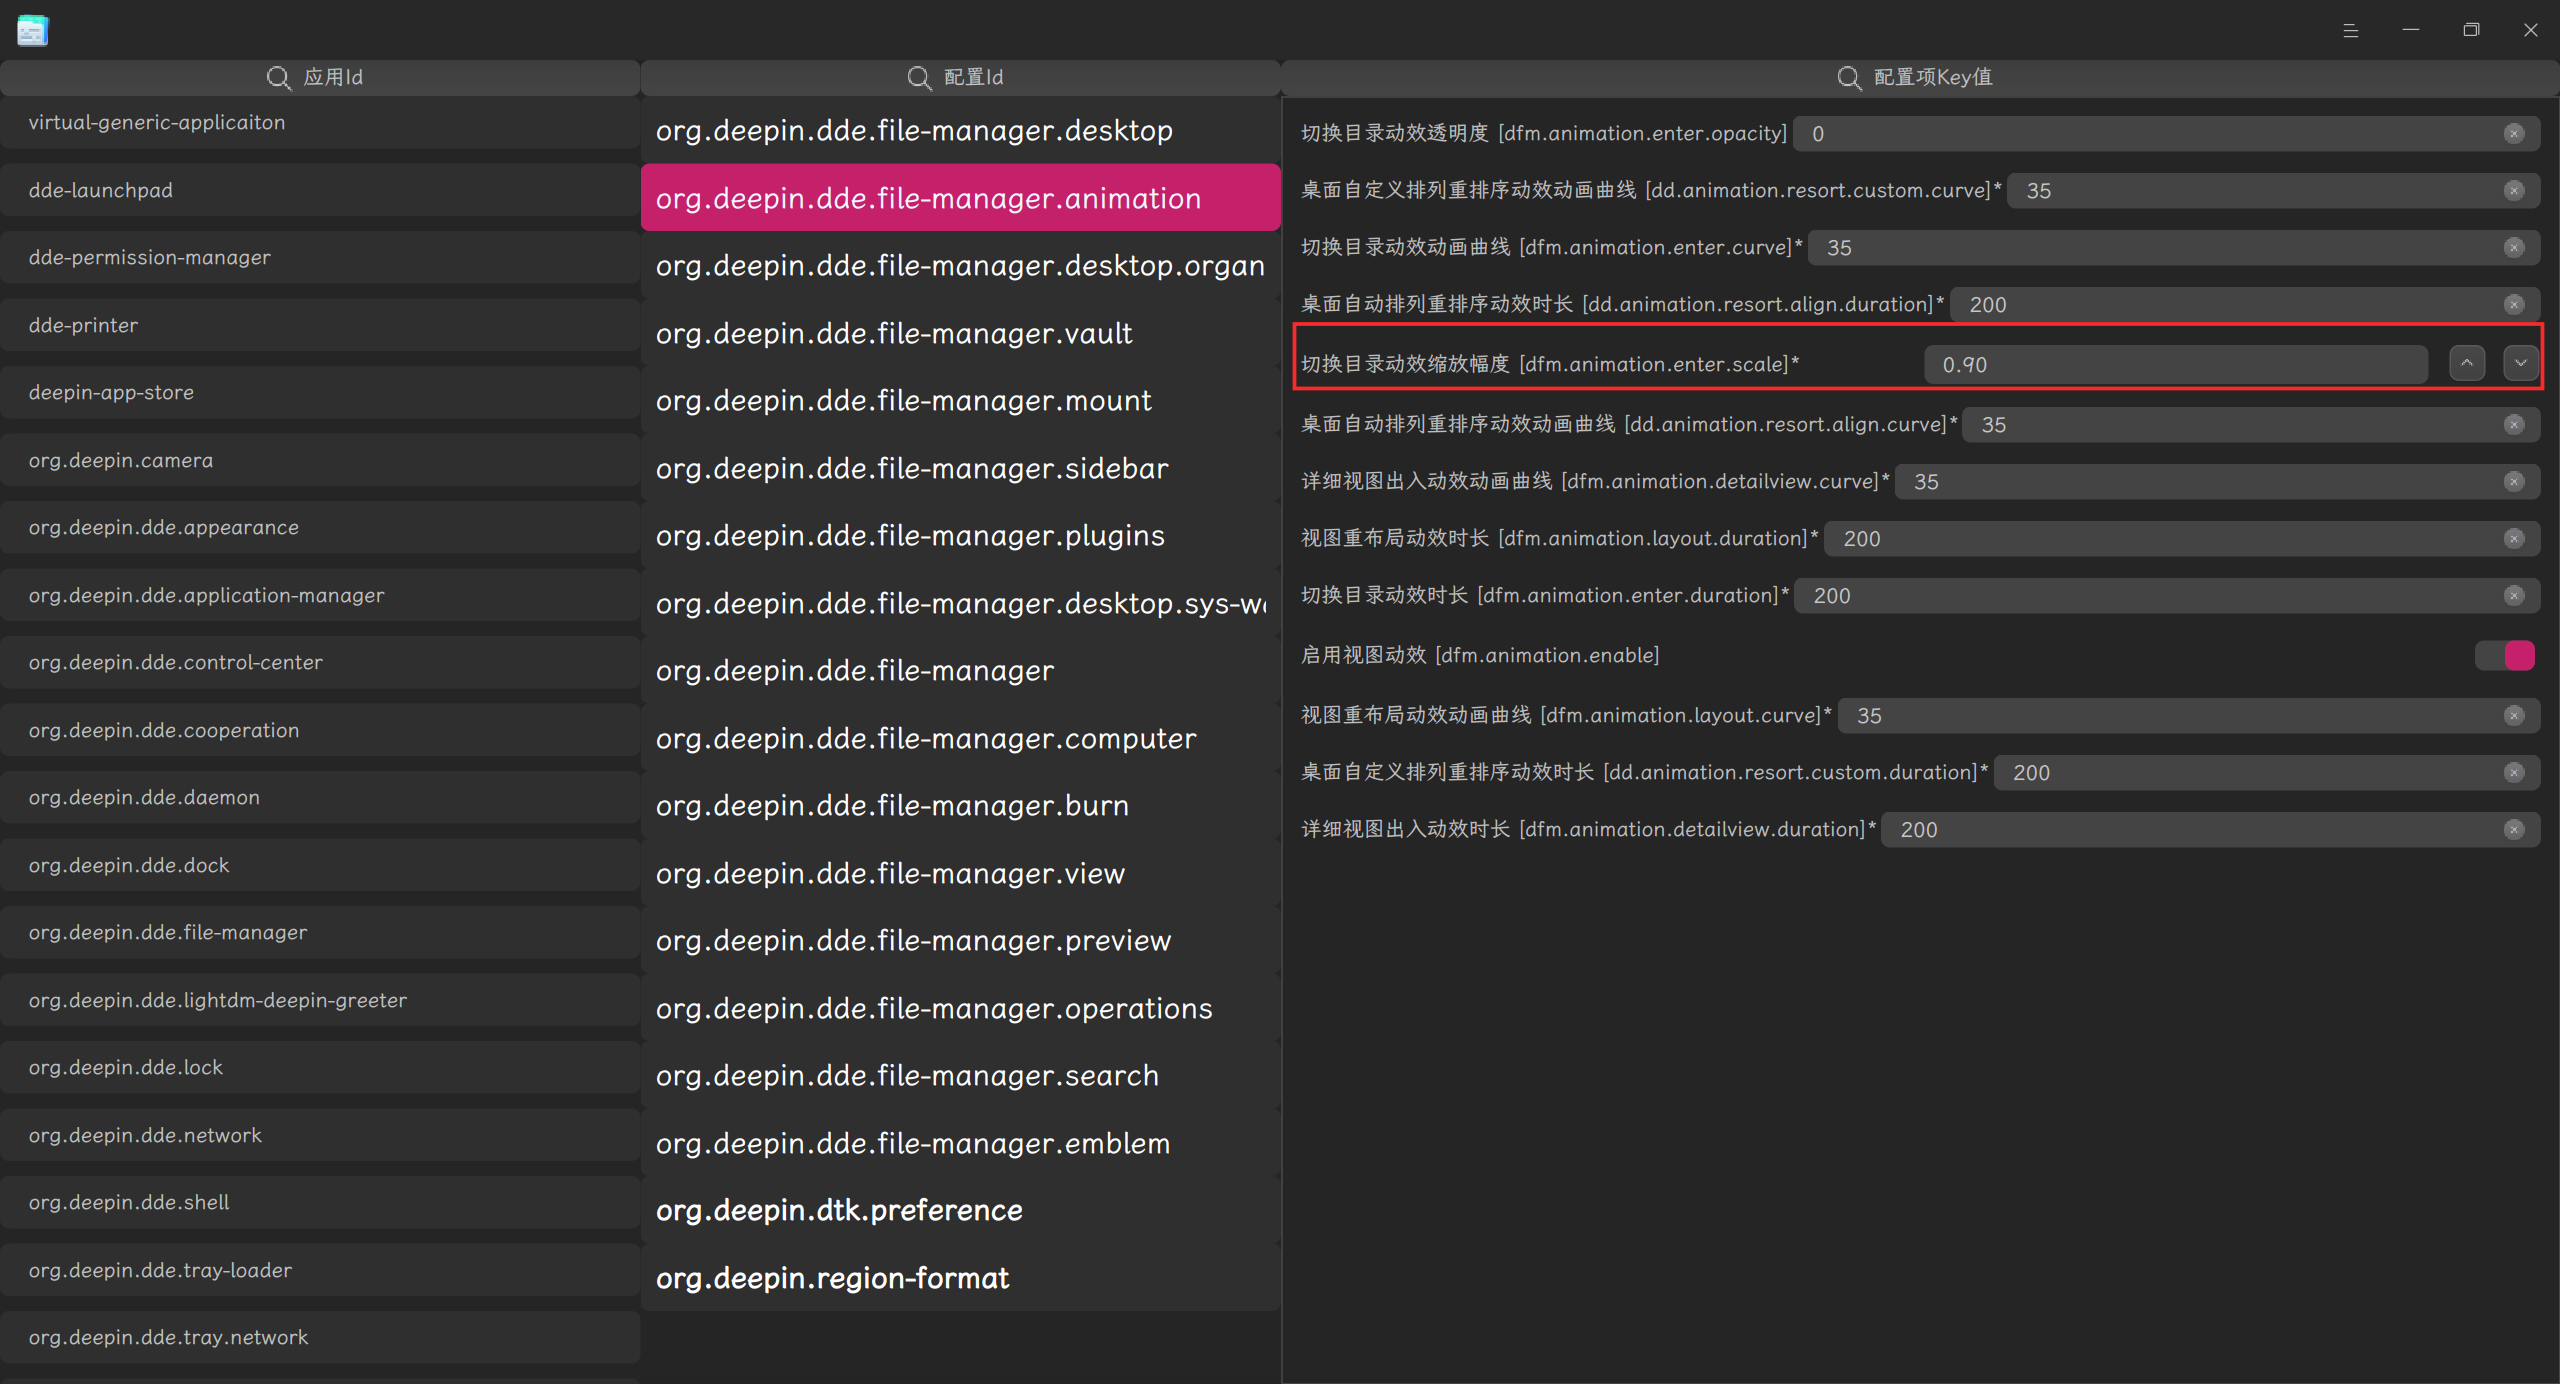2560x1384 pixels.
Task: Clear the dfm.animation.enter.curve value
Action: [x=2514, y=248]
